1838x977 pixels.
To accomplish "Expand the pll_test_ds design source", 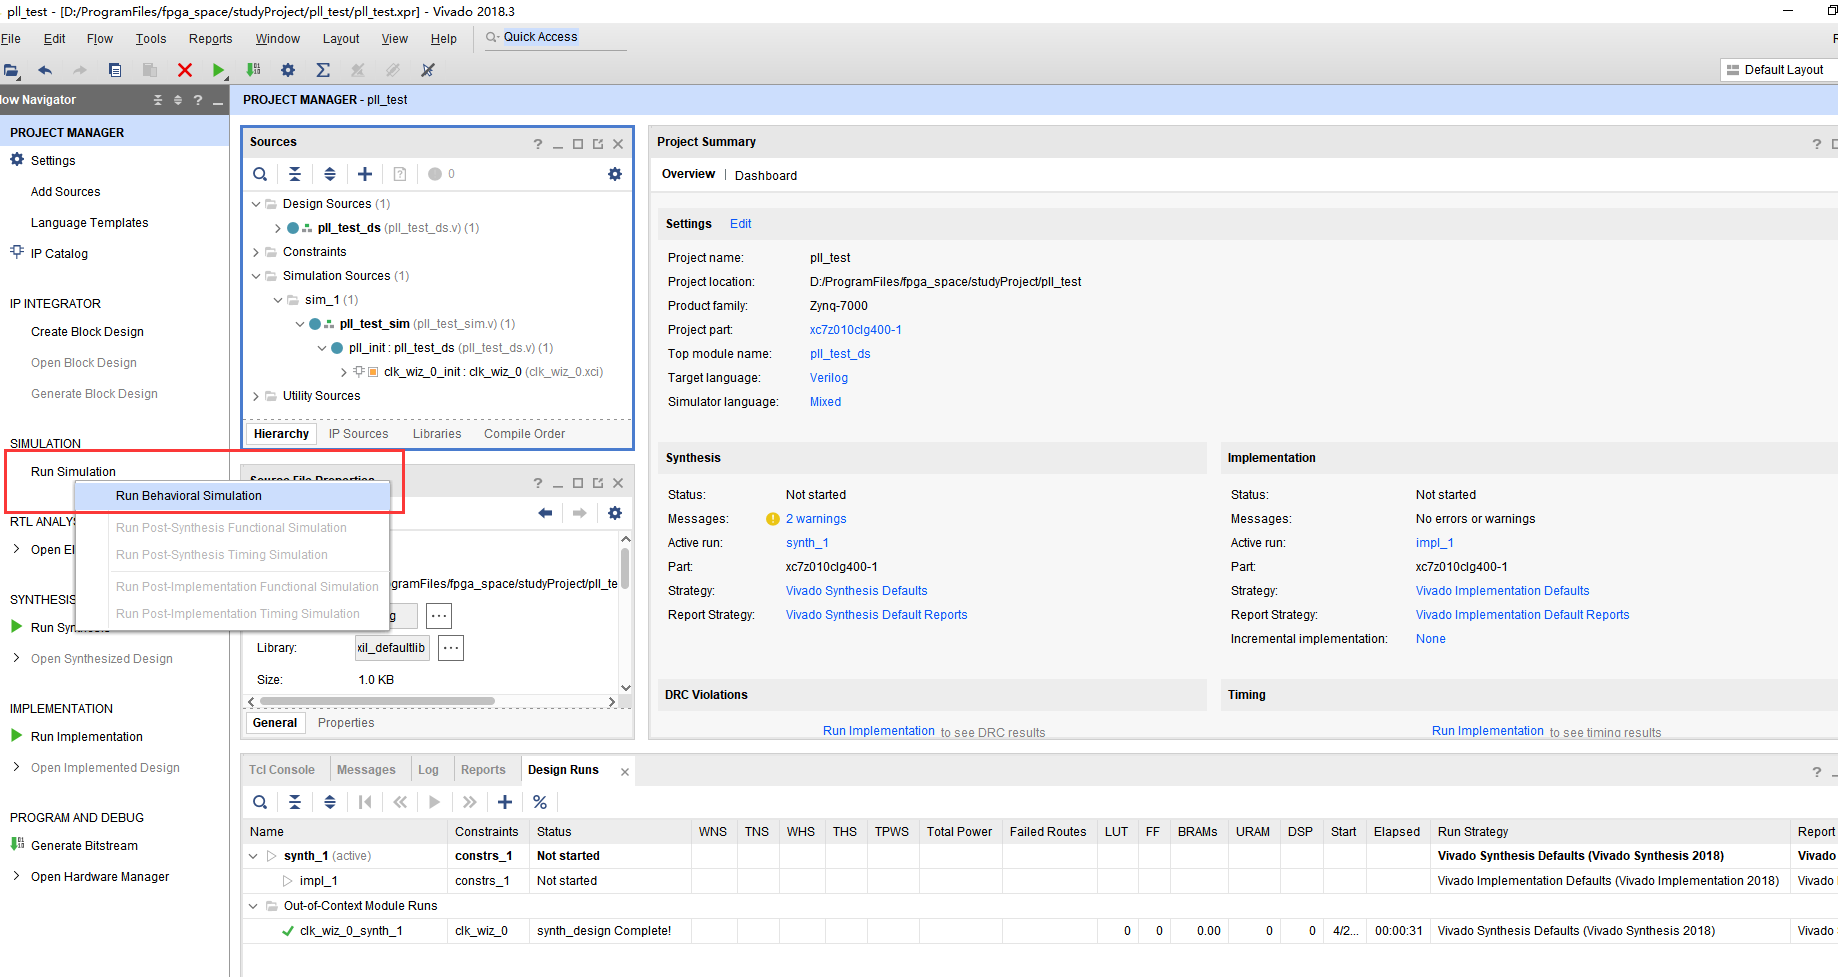I will coord(278,228).
